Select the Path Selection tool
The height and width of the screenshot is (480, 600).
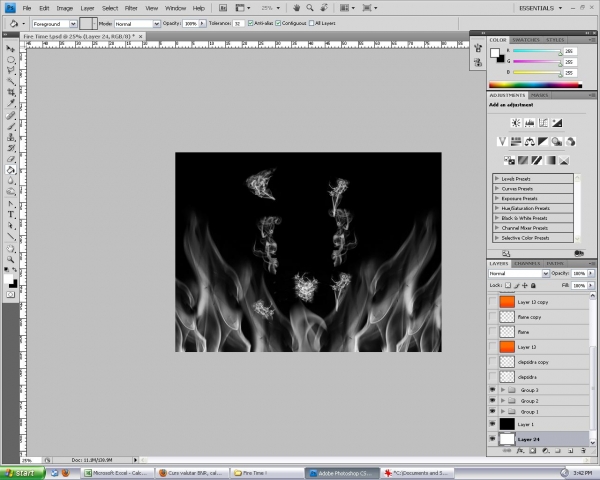pyautogui.click(x=11, y=225)
